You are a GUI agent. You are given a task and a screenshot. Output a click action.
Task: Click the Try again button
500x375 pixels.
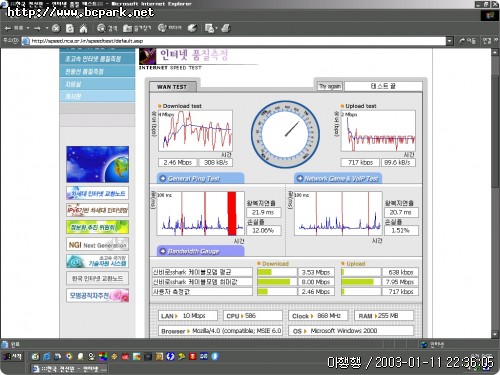[x=330, y=86]
